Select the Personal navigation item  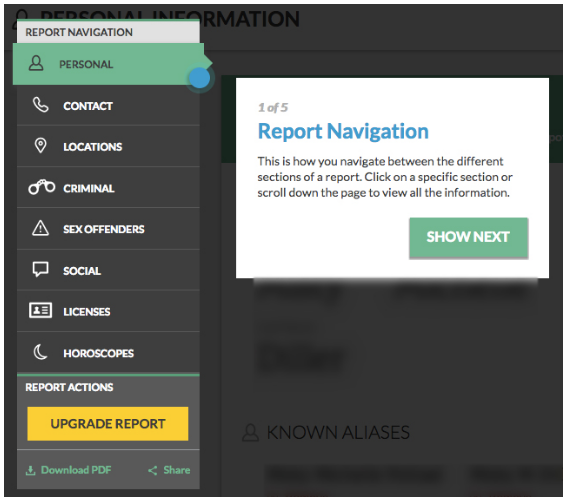pyautogui.click(x=108, y=64)
